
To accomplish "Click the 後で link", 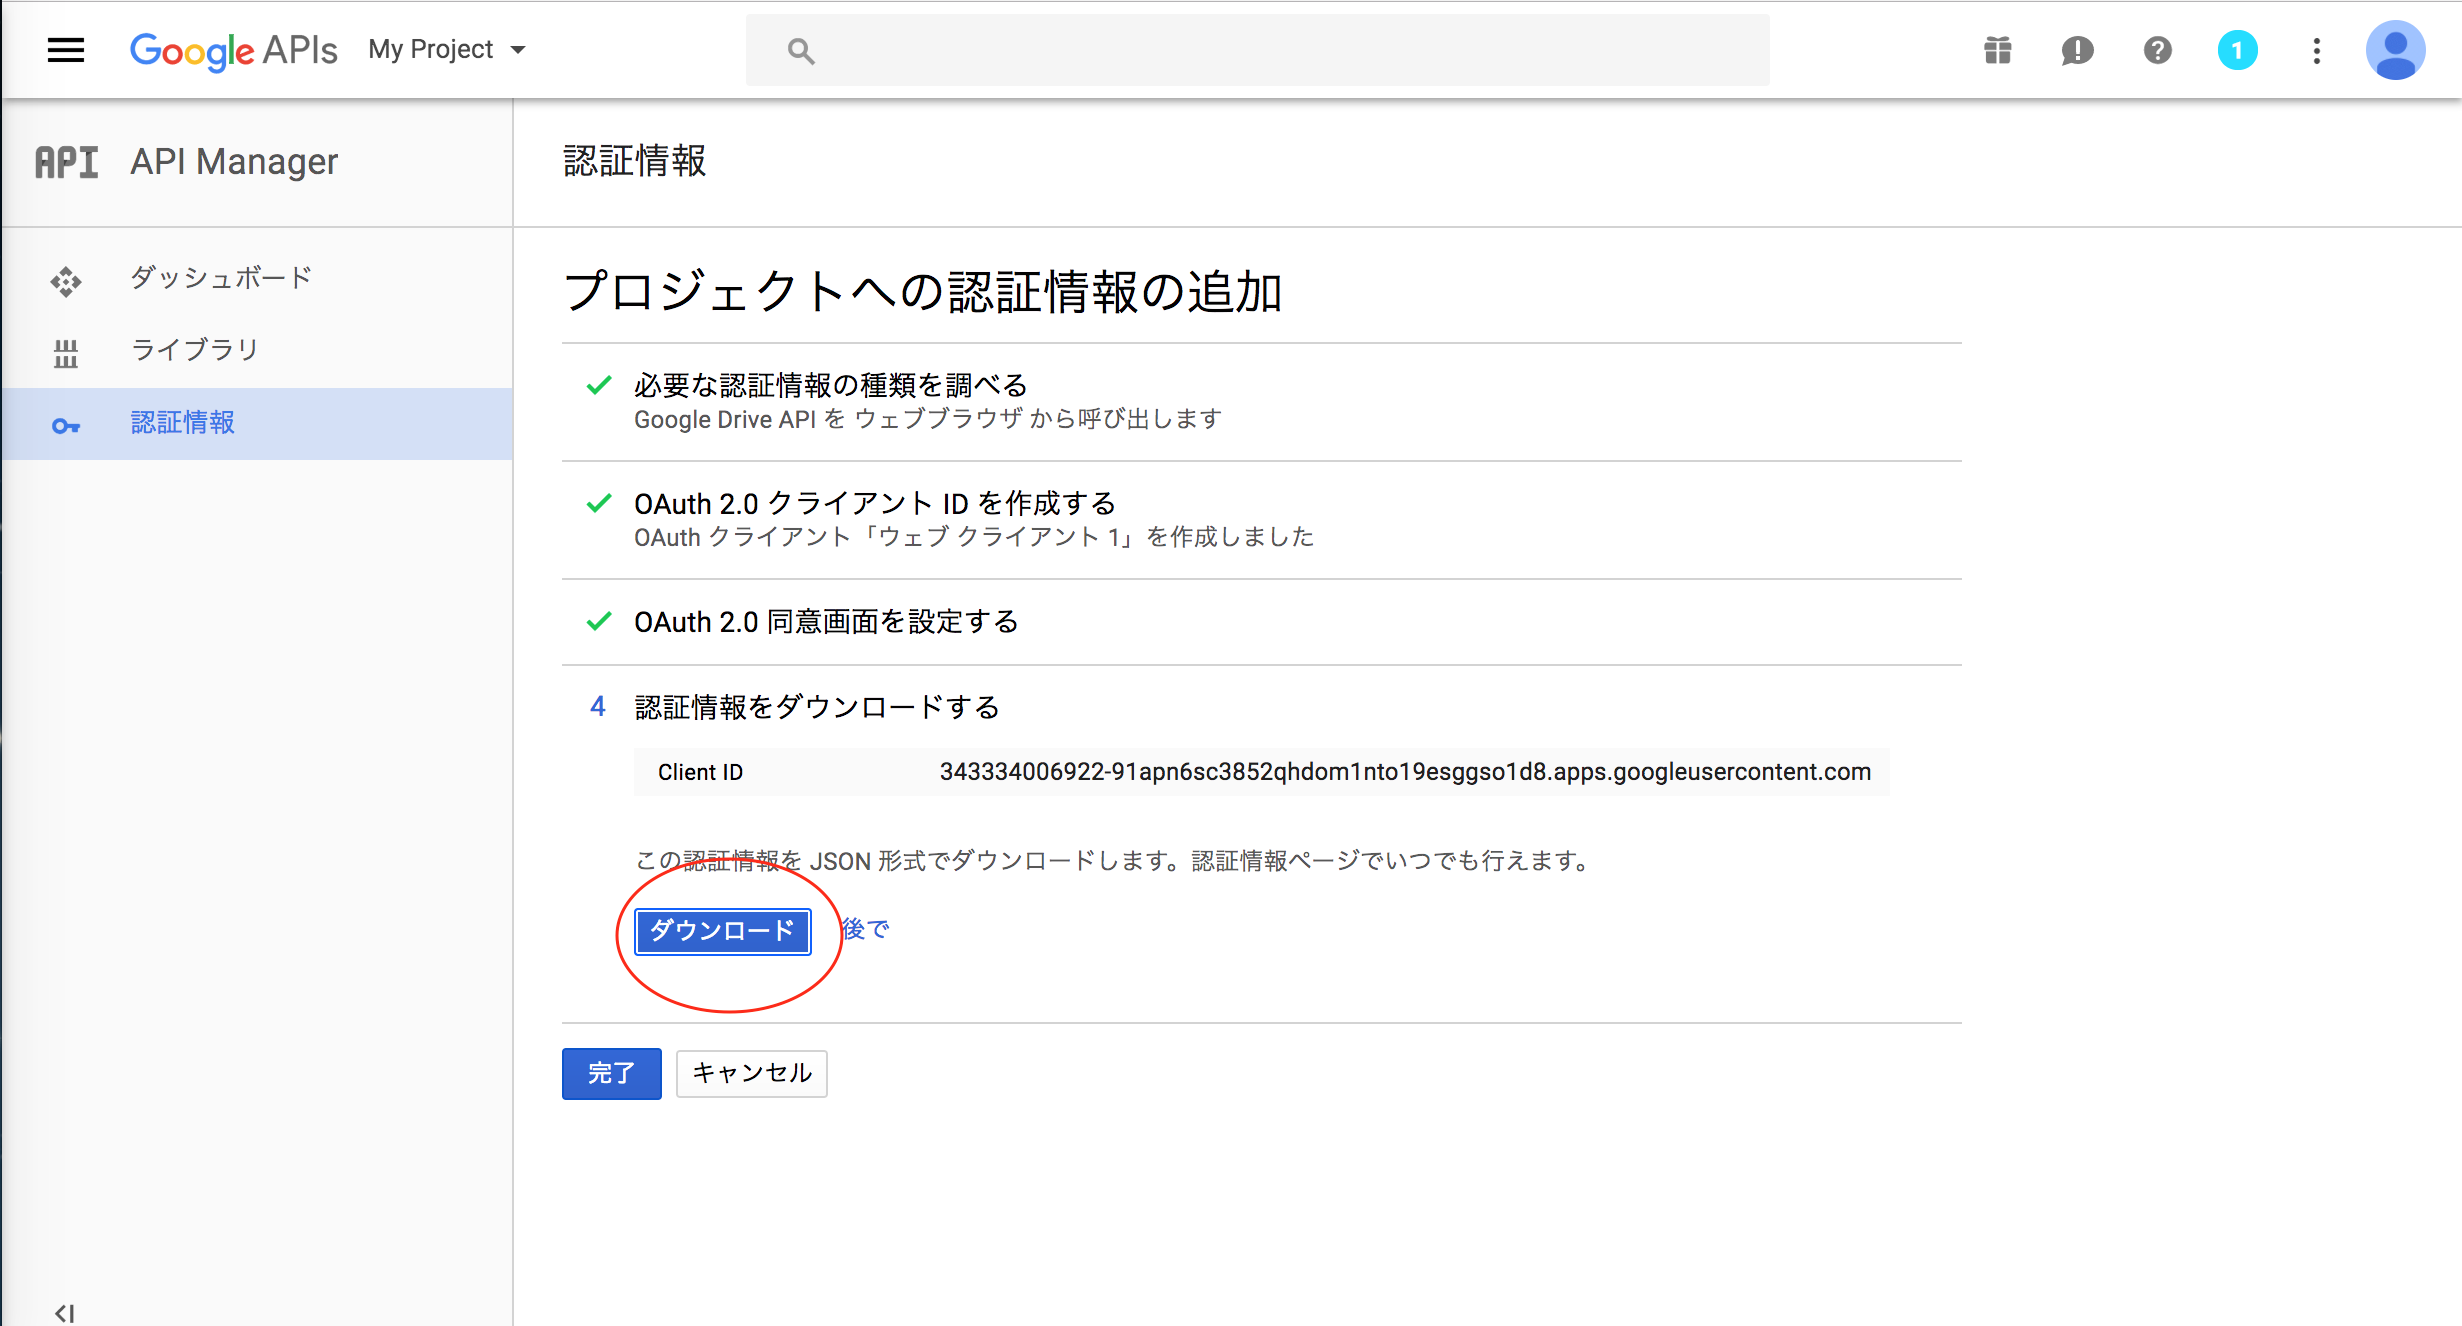I will (866, 929).
